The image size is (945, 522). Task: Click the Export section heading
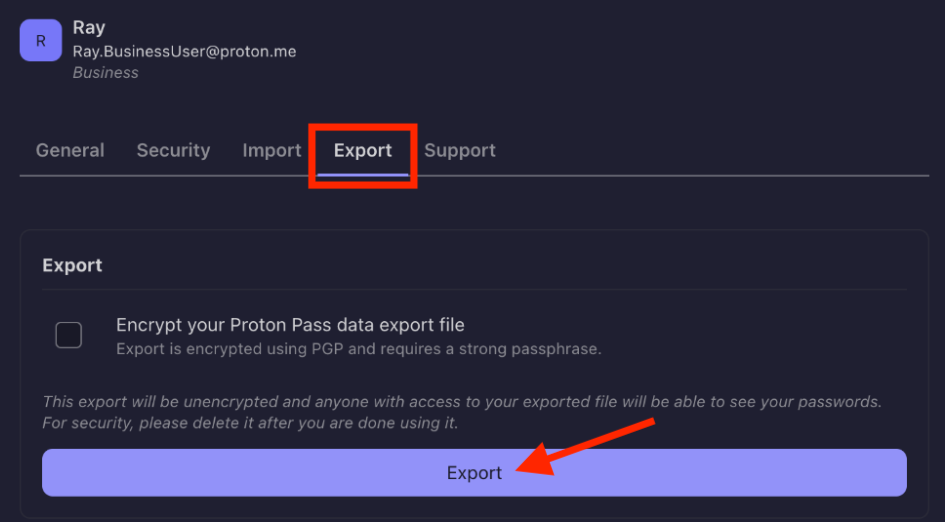72,265
